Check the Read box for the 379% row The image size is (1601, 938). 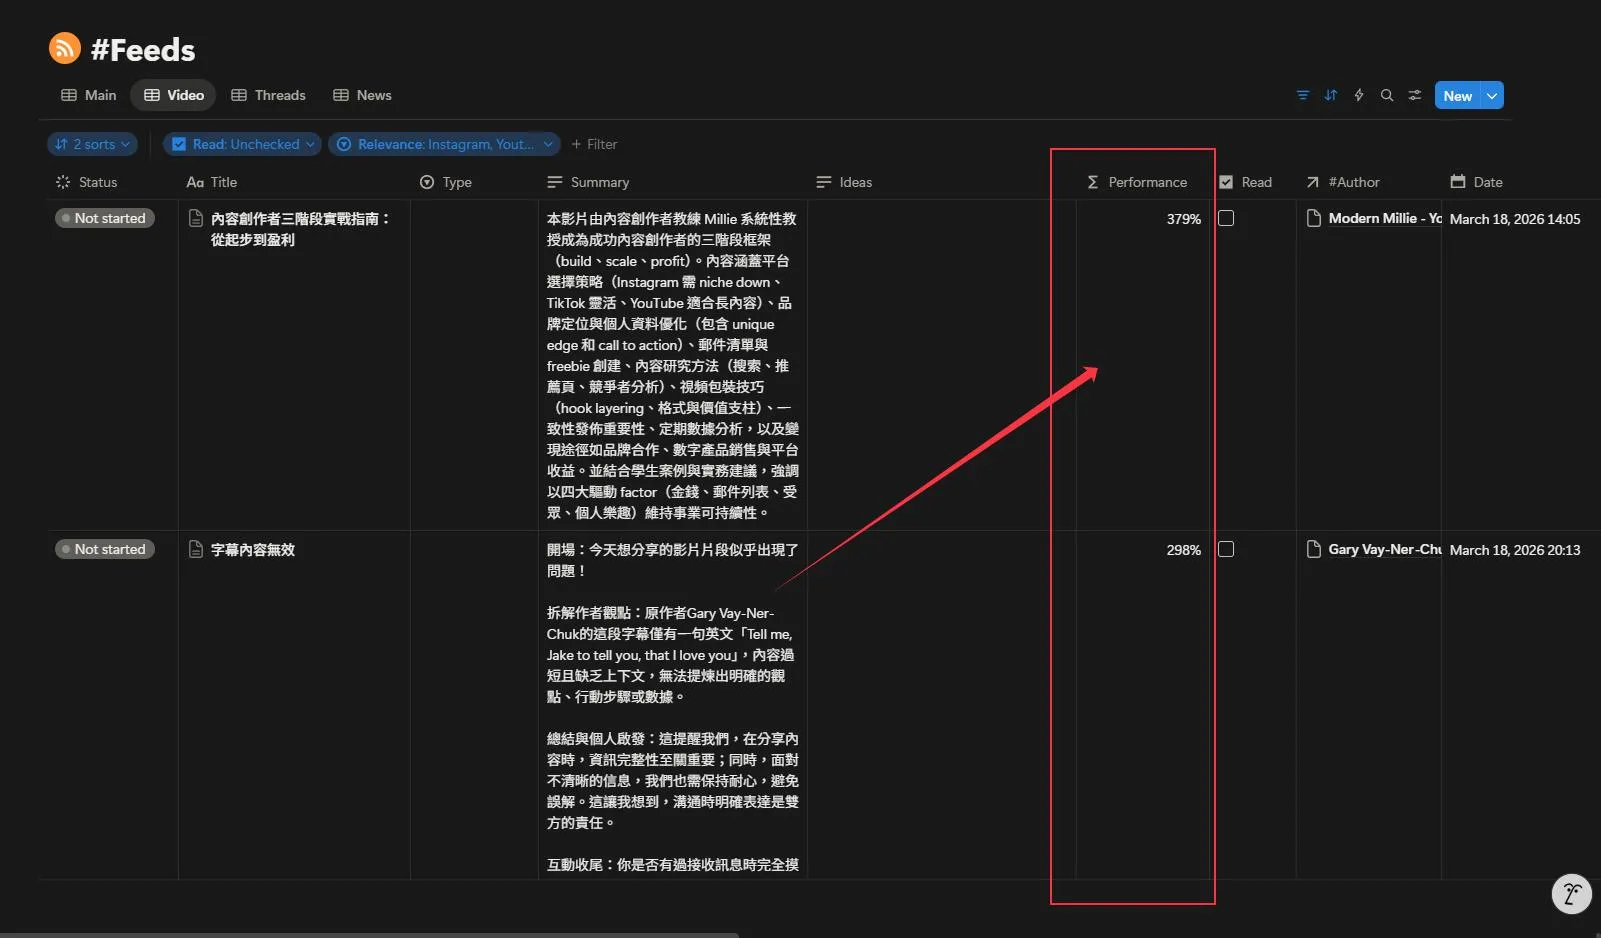coord(1226,218)
